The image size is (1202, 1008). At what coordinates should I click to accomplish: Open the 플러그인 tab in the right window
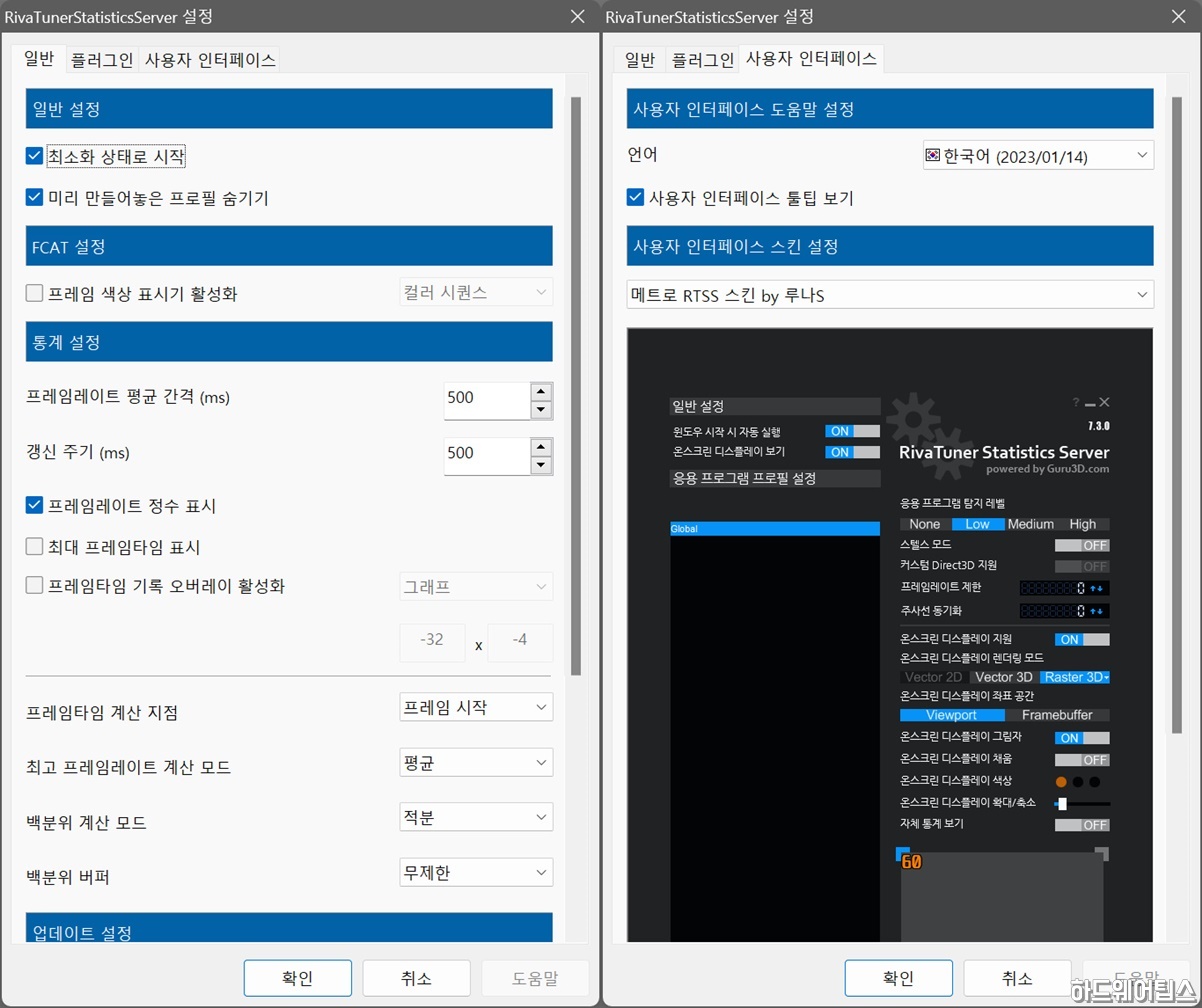tap(703, 60)
